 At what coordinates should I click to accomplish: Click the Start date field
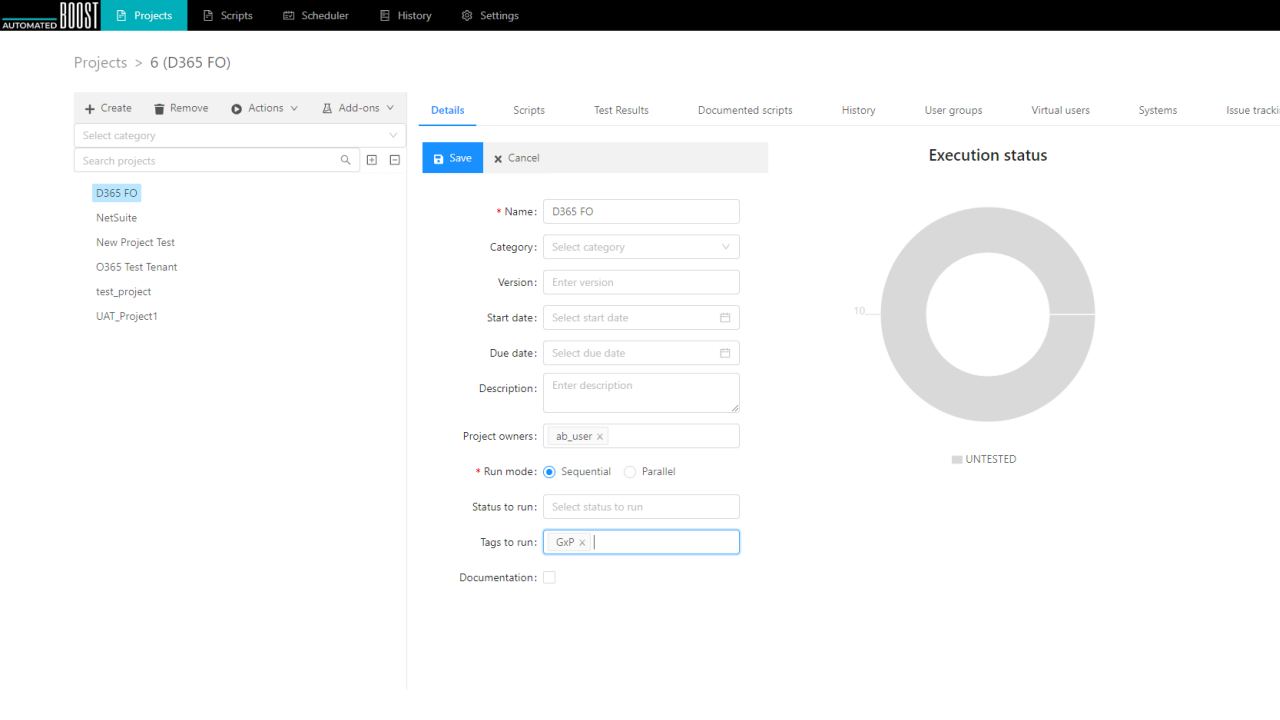tap(641, 318)
